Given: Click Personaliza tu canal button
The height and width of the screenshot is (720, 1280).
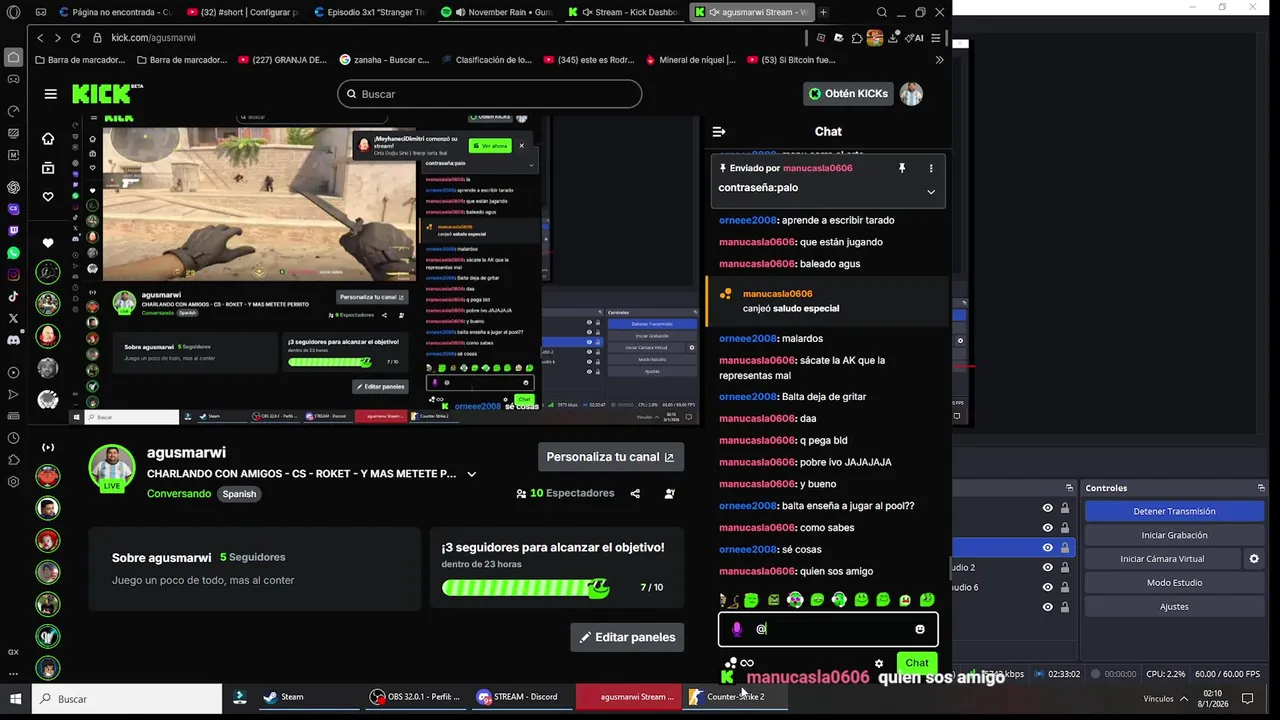Looking at the screenshot, I should 610,457.
